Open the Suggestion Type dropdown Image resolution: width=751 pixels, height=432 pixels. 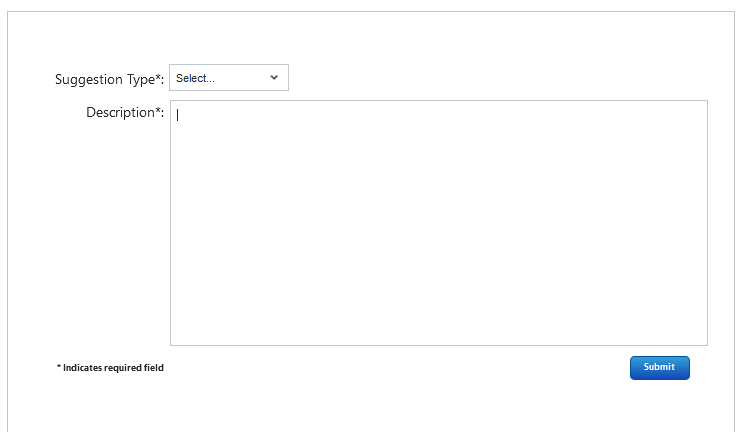tap(229, 78)
